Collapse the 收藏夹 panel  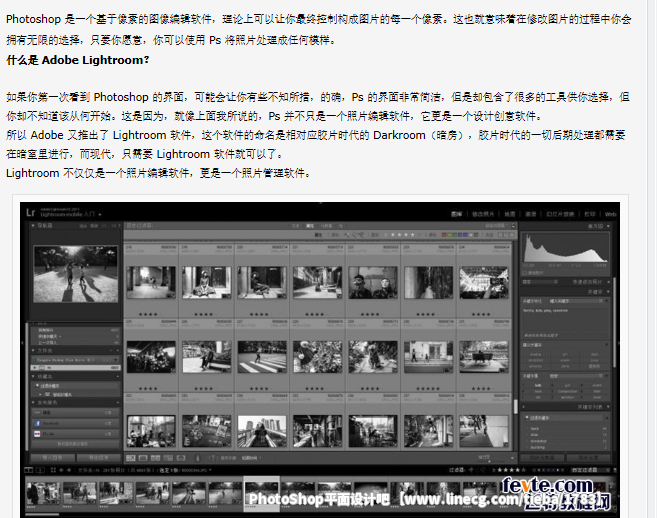(x=33, y=376)
